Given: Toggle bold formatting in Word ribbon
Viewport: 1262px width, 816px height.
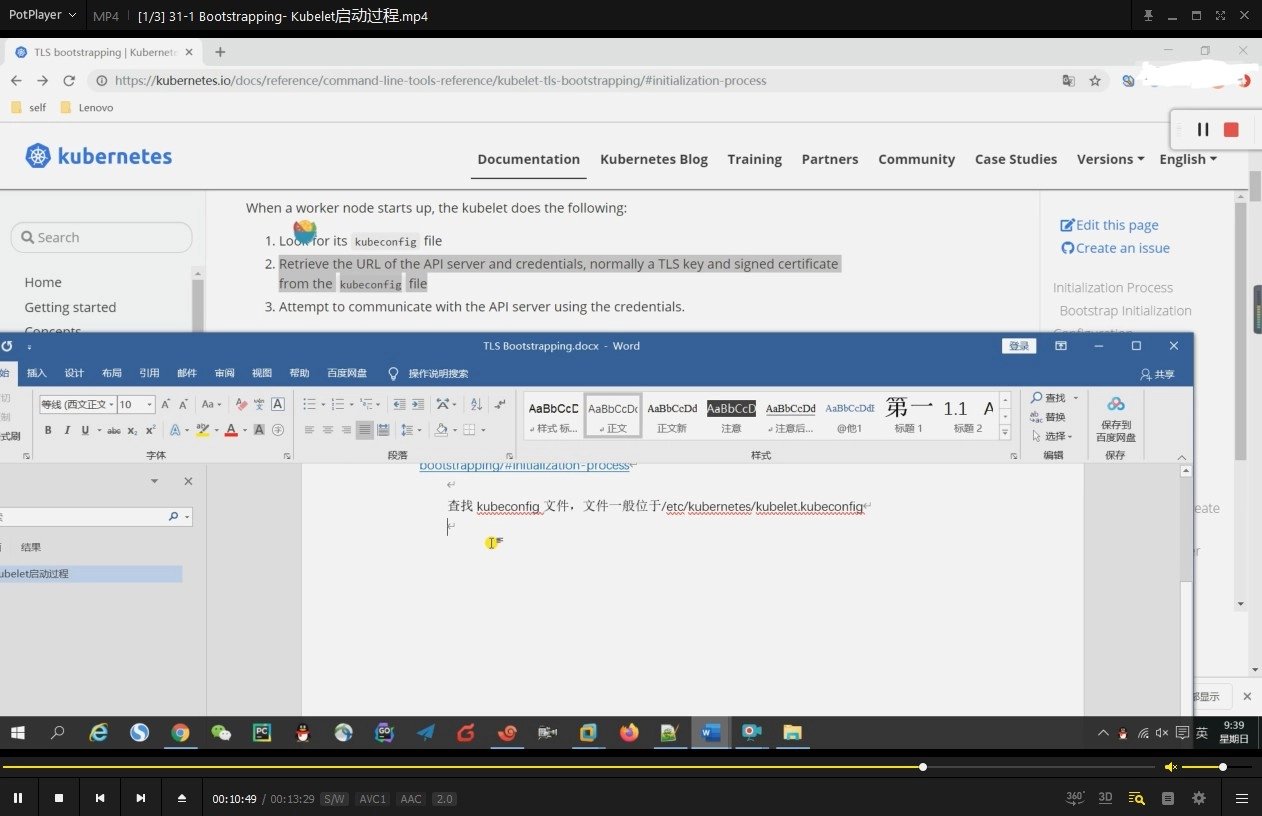Looking at the screenshot, I should [x=47, y=429].
